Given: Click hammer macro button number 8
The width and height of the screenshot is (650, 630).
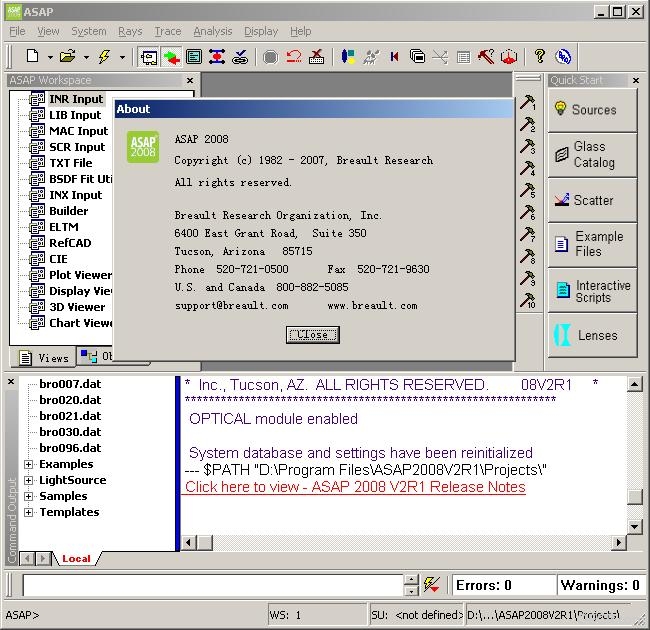Looking at the screenshot, I should [528, 256].
